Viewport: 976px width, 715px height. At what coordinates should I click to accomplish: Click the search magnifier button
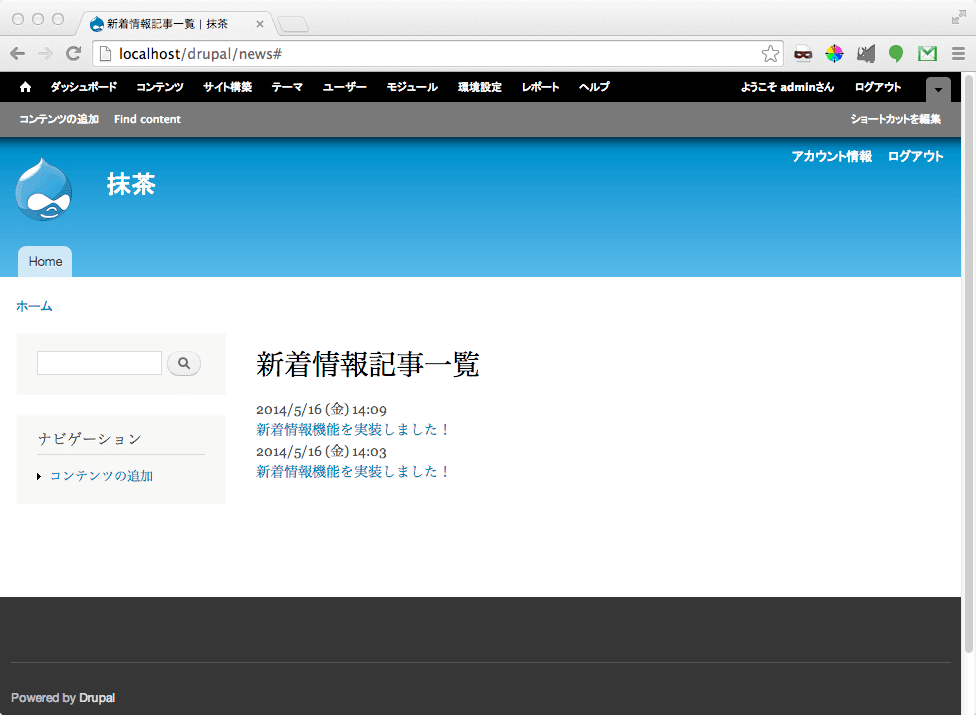click(x=184, y=363)
